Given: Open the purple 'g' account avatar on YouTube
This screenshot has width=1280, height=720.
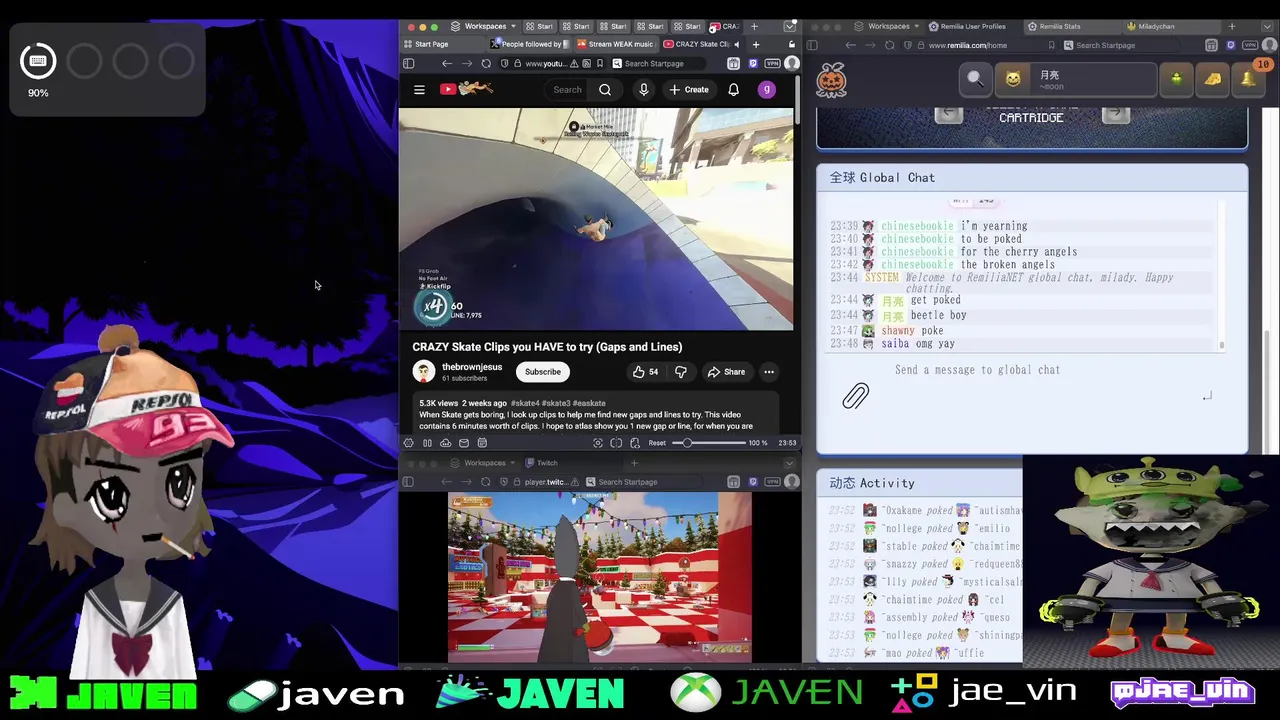Looking at the screenshot, I should coord(767,90).
